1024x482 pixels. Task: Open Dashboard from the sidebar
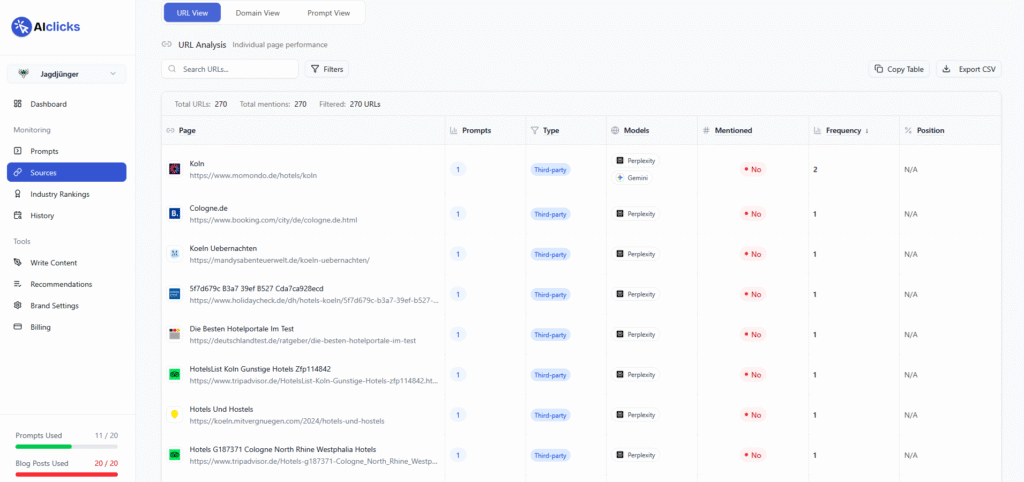(x=48, y=104)
